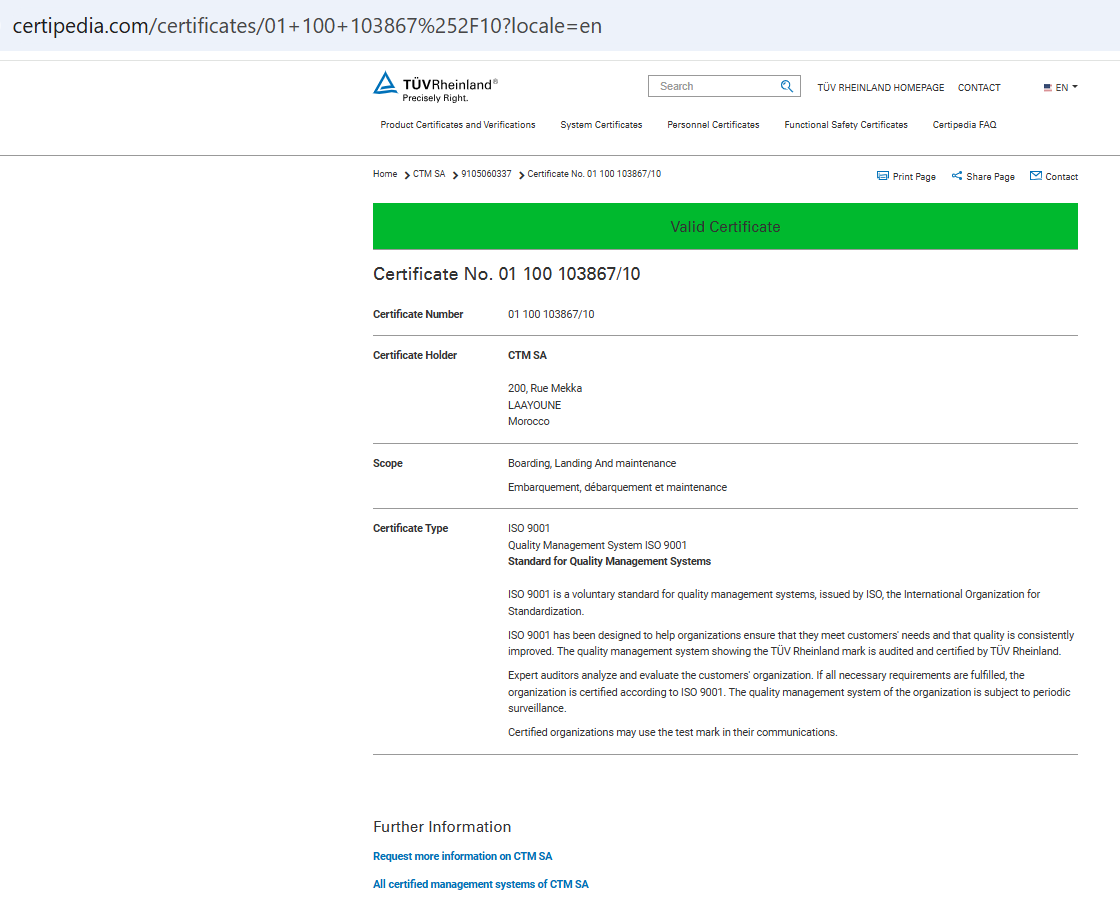The image size is (1120, 911).
Task: Click the Certificate Number label
Action: (x=418, y=314)
